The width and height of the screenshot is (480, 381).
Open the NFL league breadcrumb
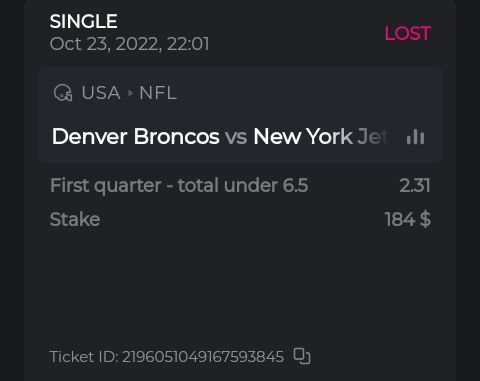pyautogui.click(x=158, y=93)
